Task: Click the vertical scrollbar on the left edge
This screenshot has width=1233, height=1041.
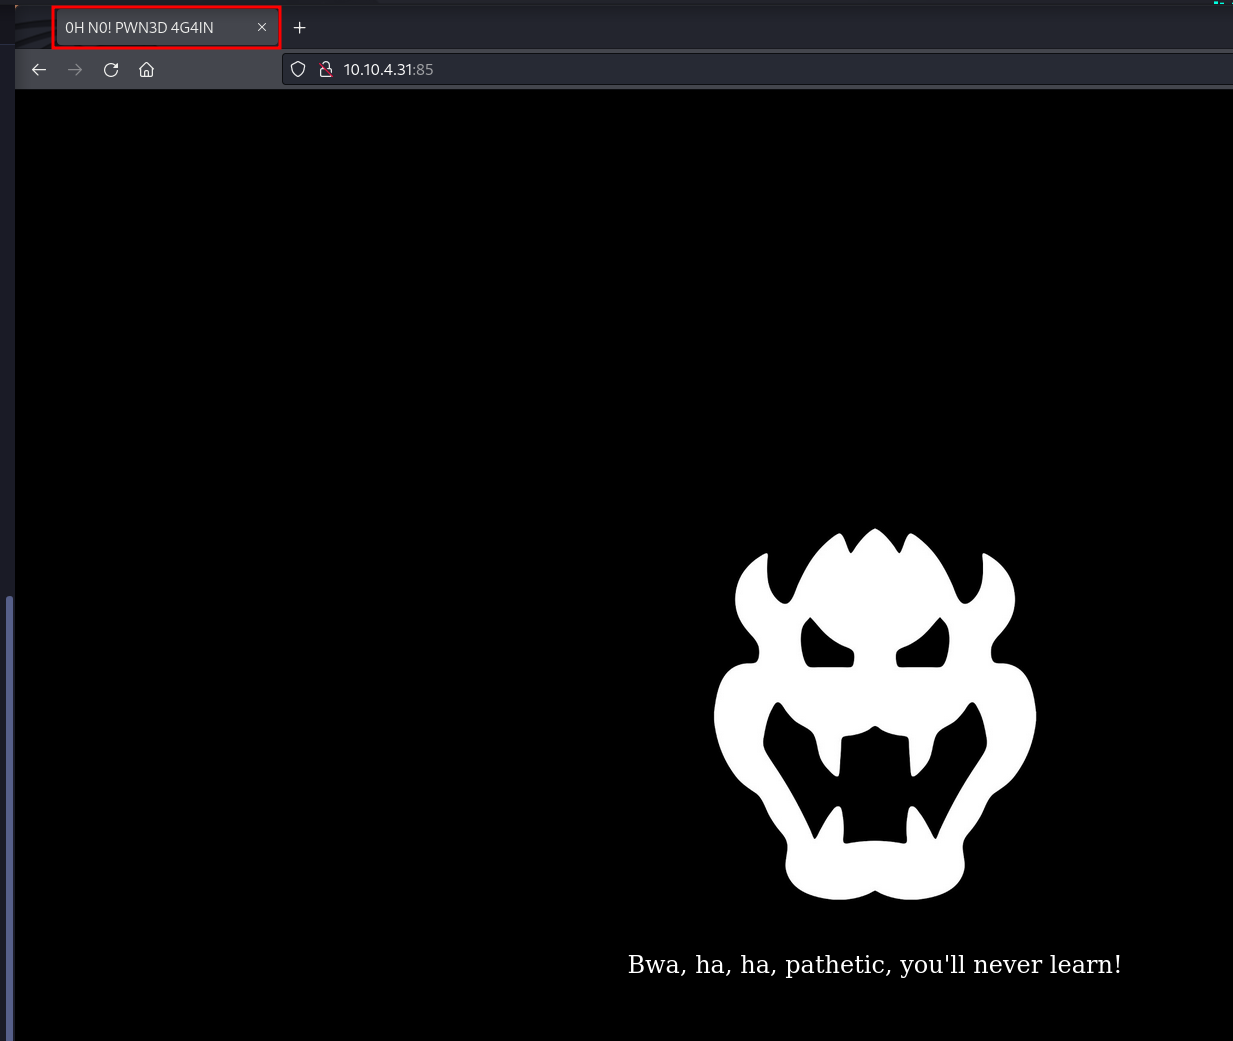Action: (10, 818)
